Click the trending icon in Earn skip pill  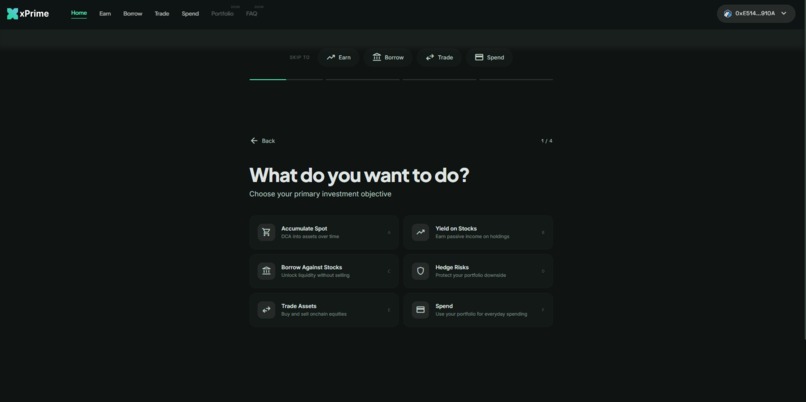pos(331,58)
